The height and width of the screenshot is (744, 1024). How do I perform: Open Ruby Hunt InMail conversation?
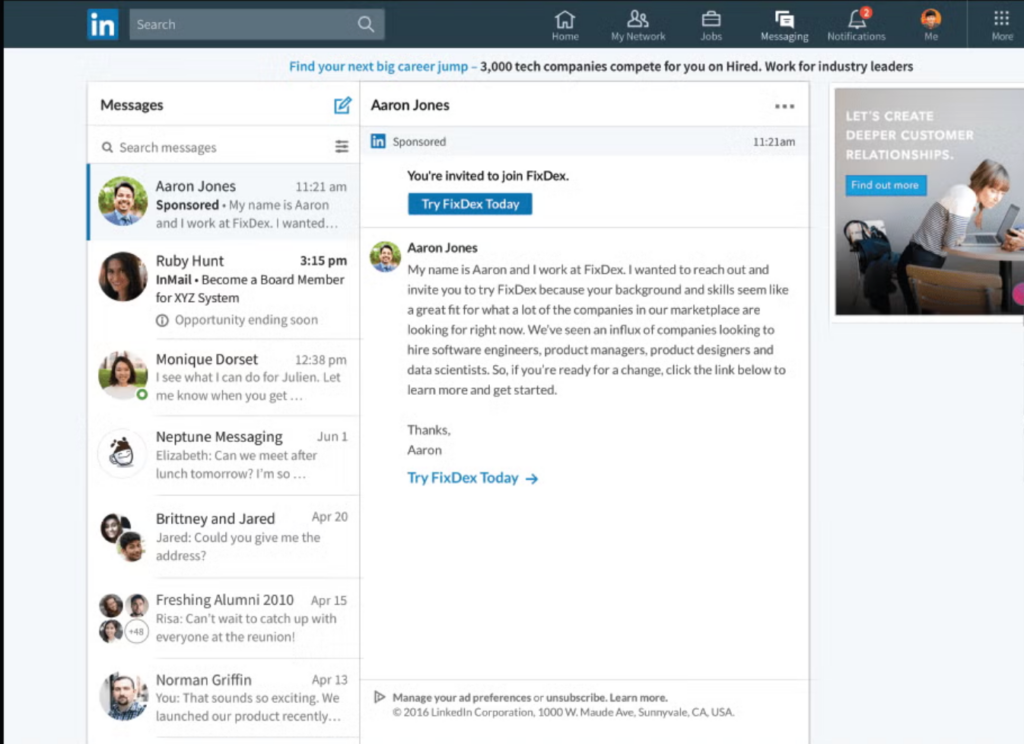(x=223, y=289)
